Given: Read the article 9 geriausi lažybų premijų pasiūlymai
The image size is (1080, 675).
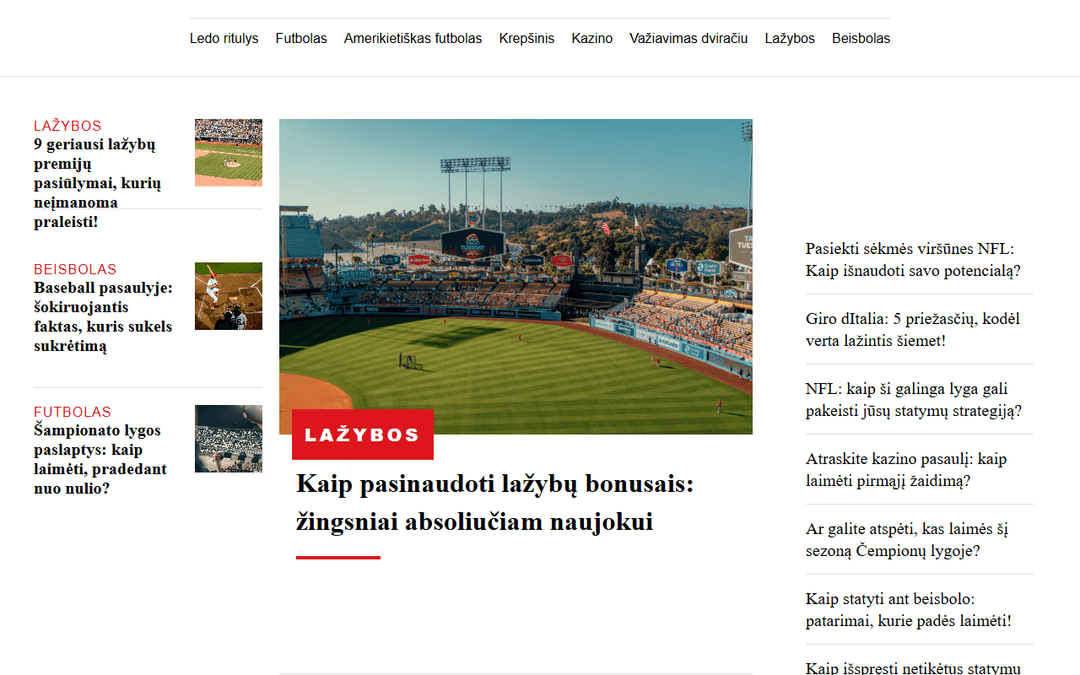Looking at the screenshot, I should [x=97, y=183].
